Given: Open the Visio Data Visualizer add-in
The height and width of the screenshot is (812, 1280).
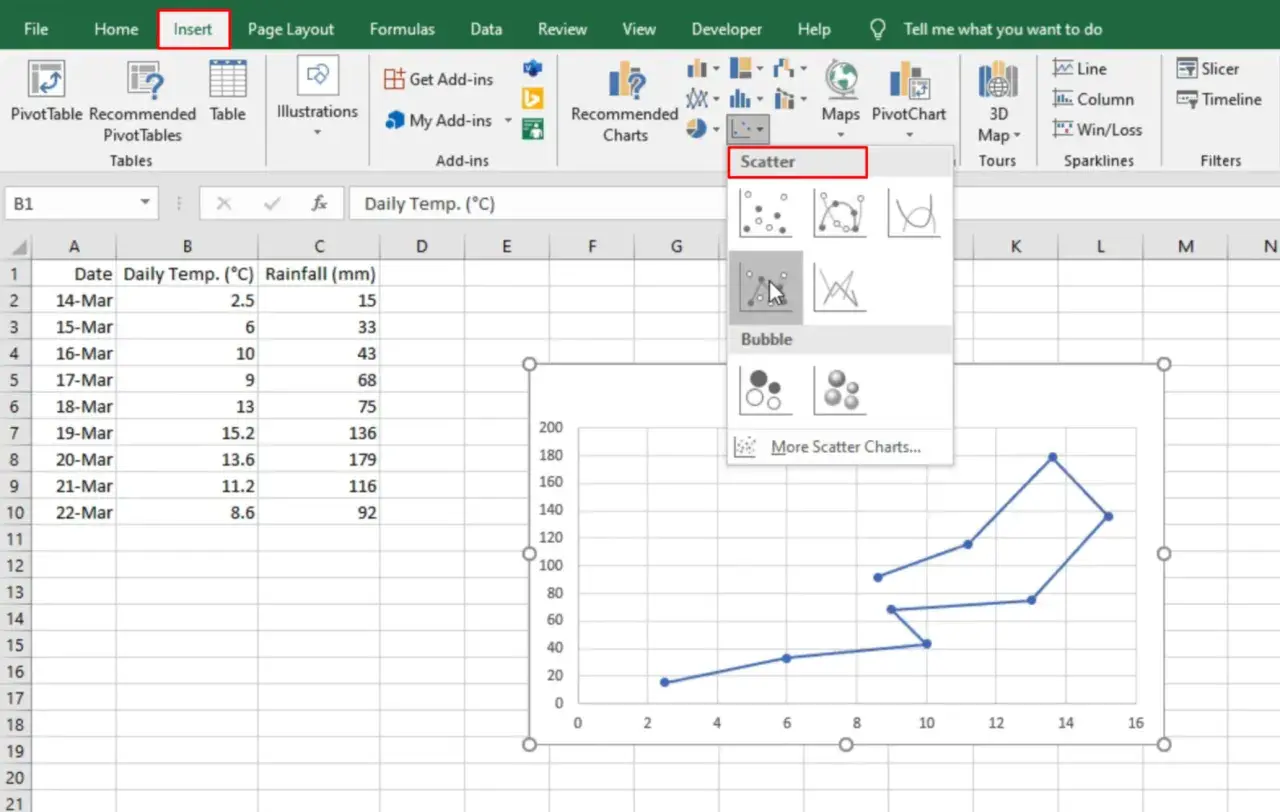Looking at the screenshot, I should pyautogui.click(x=533, y=69).
